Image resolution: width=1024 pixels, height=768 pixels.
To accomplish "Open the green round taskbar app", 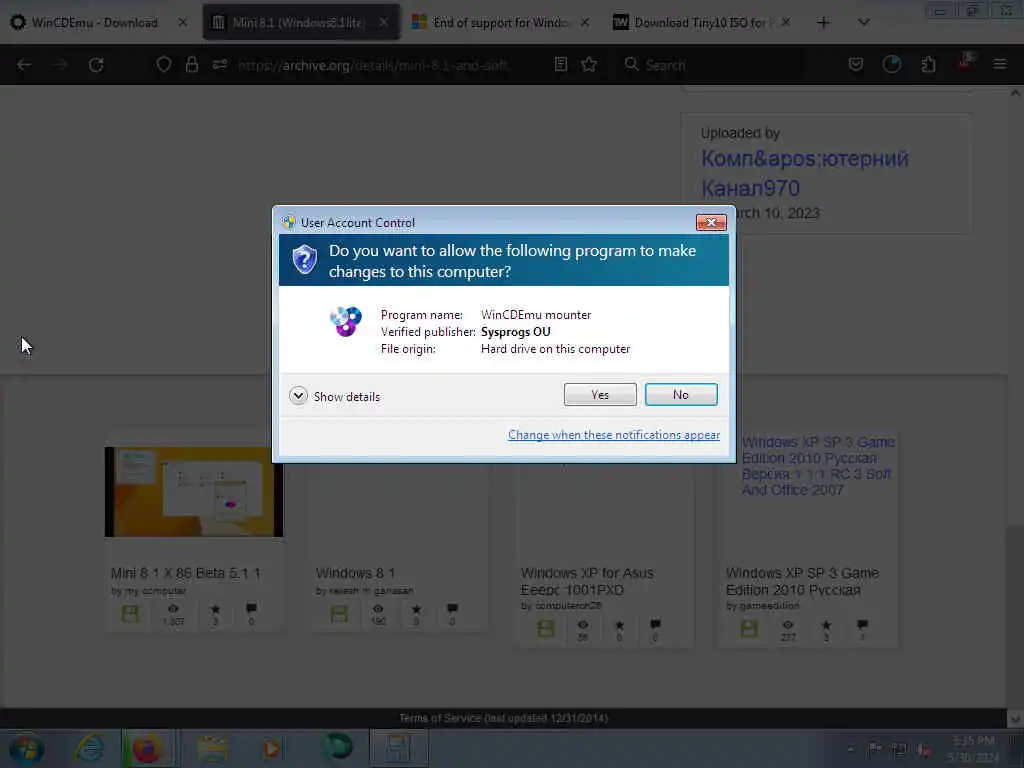I will tap(338, 747).
